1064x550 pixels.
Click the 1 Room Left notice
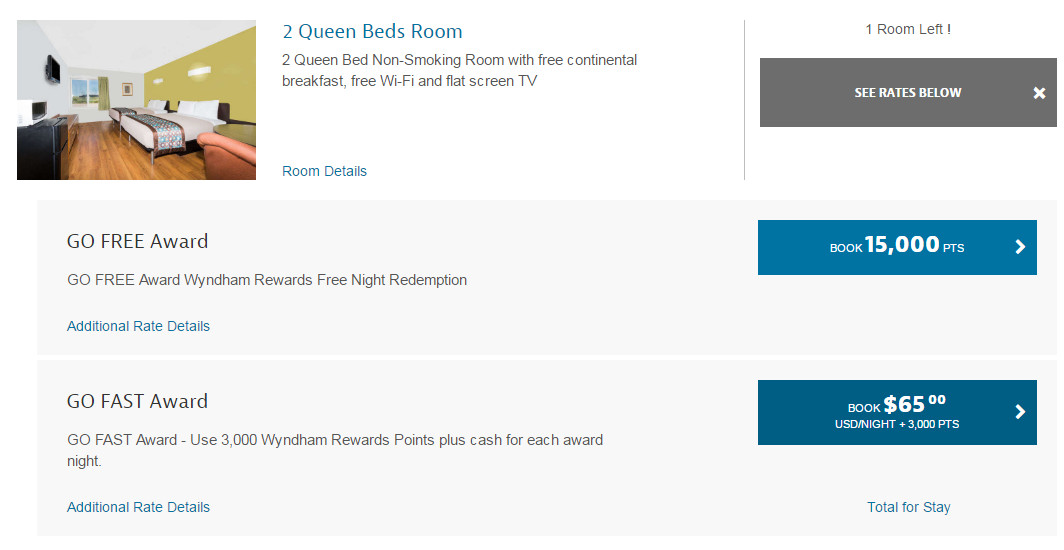907,29
